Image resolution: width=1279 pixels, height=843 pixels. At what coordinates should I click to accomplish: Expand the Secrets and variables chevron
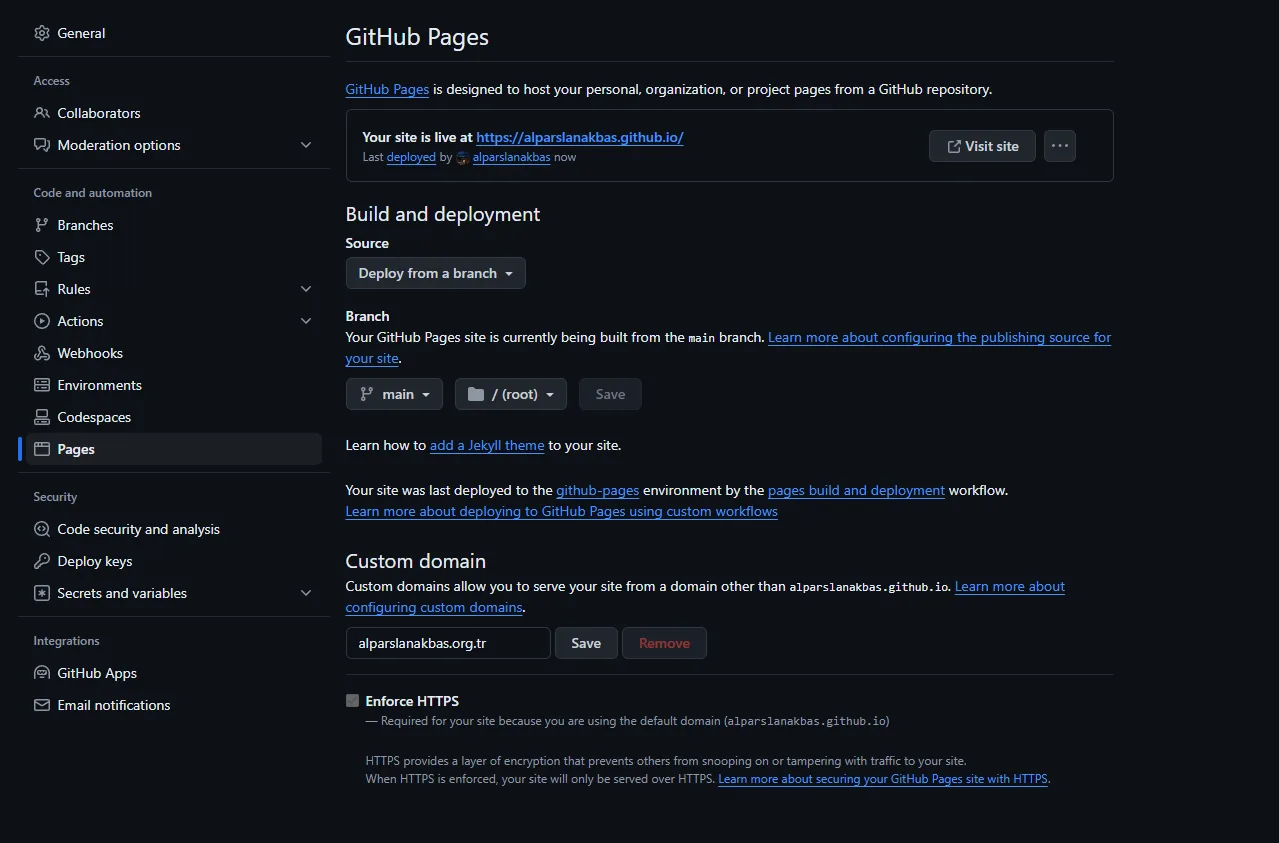point(306,593)
